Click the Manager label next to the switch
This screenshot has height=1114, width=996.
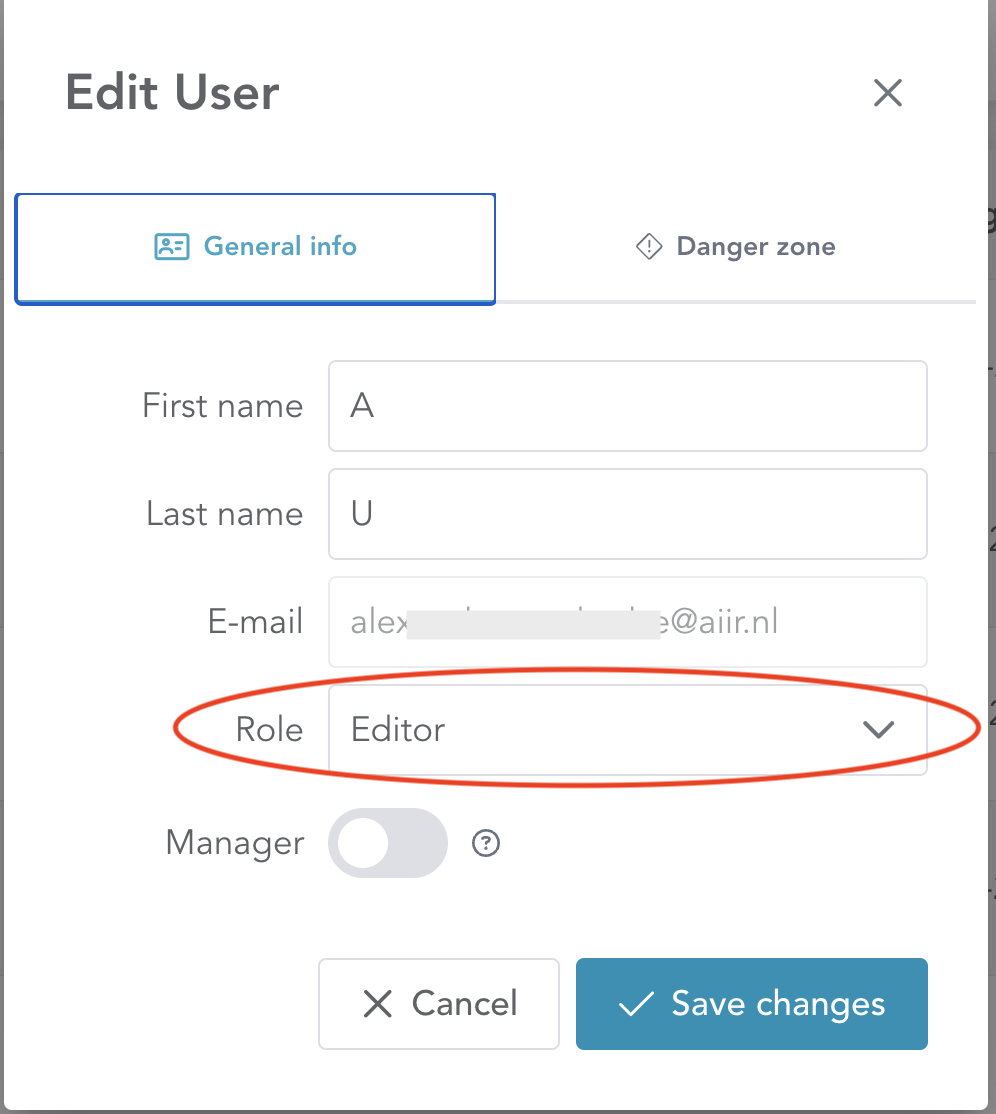pos(235,843)
